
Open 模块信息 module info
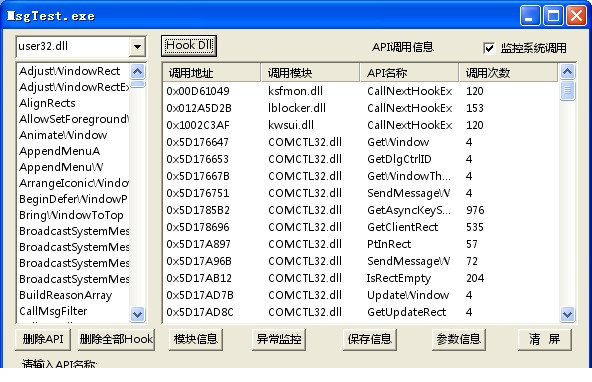click(x=196, y=339)
